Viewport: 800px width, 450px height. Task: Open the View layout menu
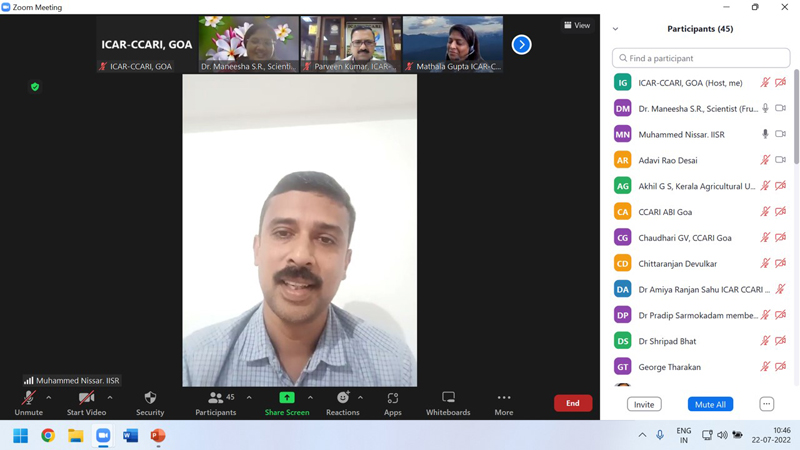[x=577, y=25]
